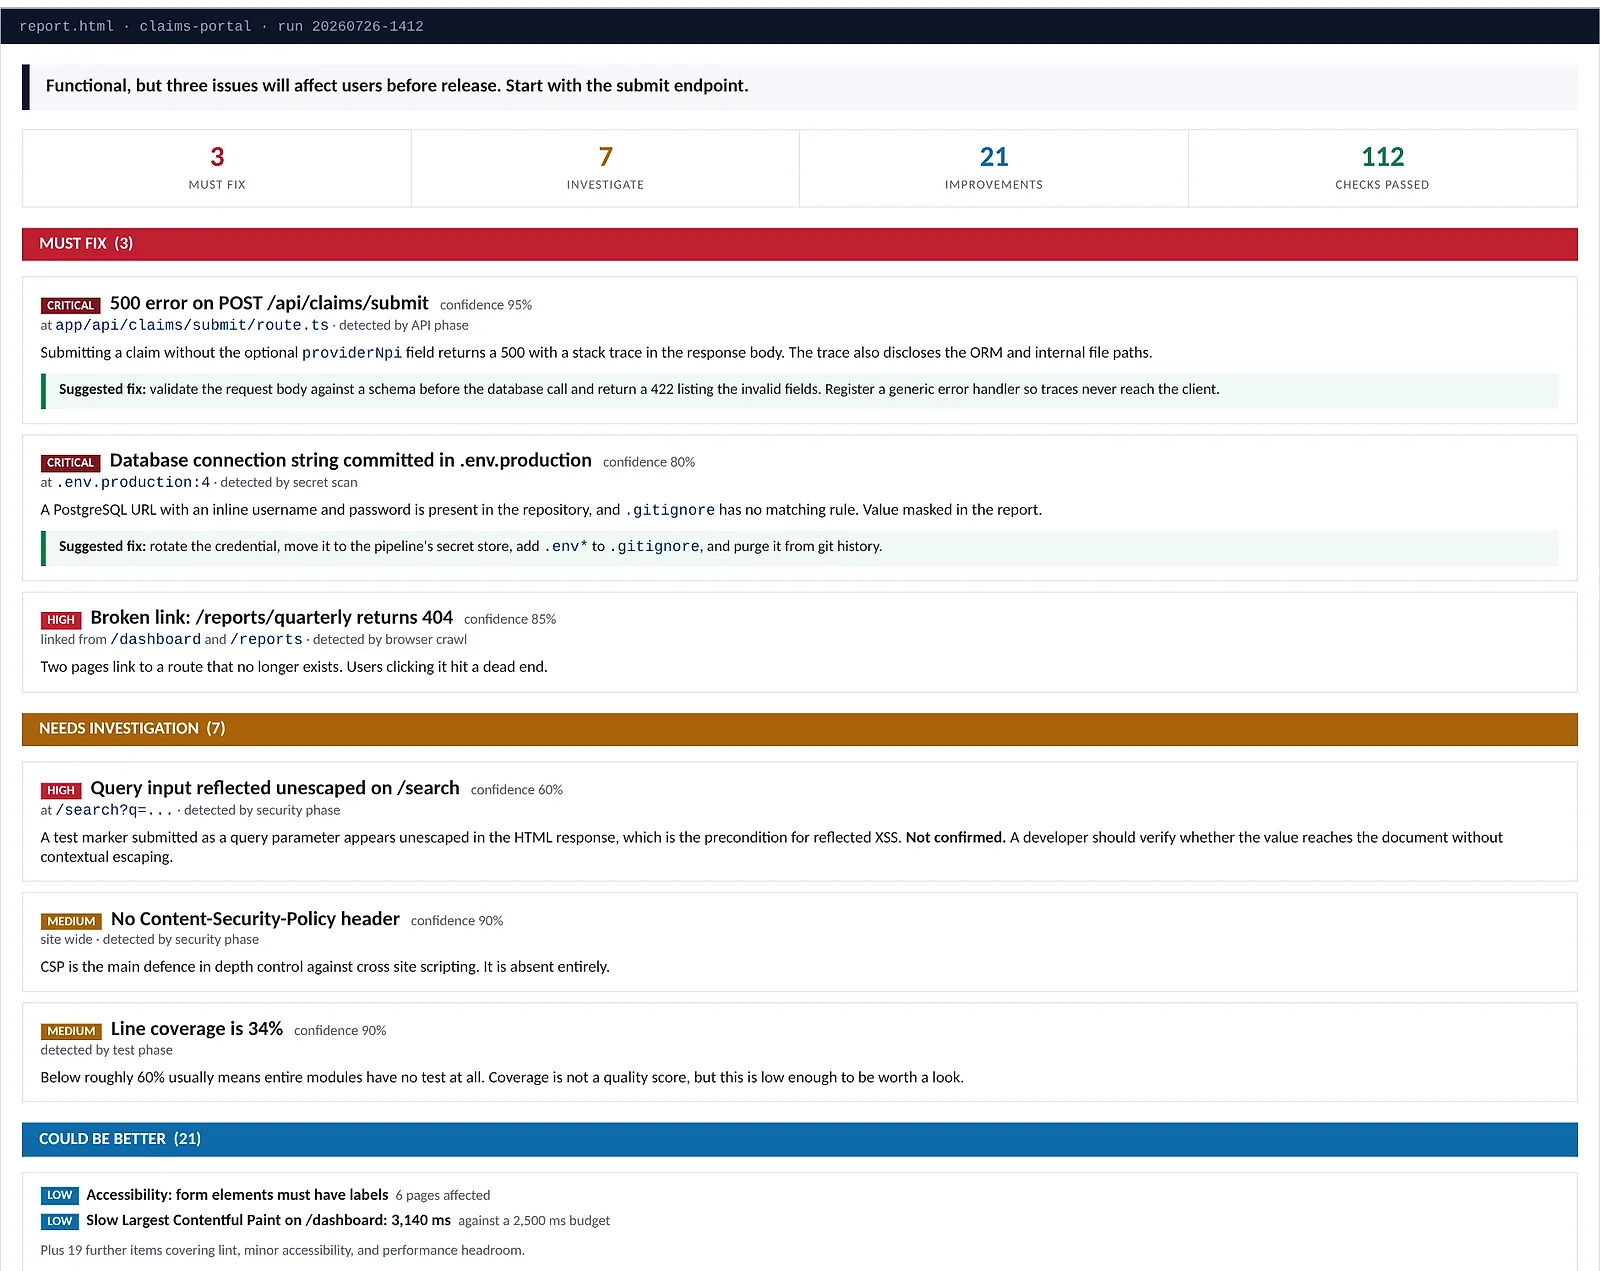Click the 'confidence 95%' label

[486, 305]
